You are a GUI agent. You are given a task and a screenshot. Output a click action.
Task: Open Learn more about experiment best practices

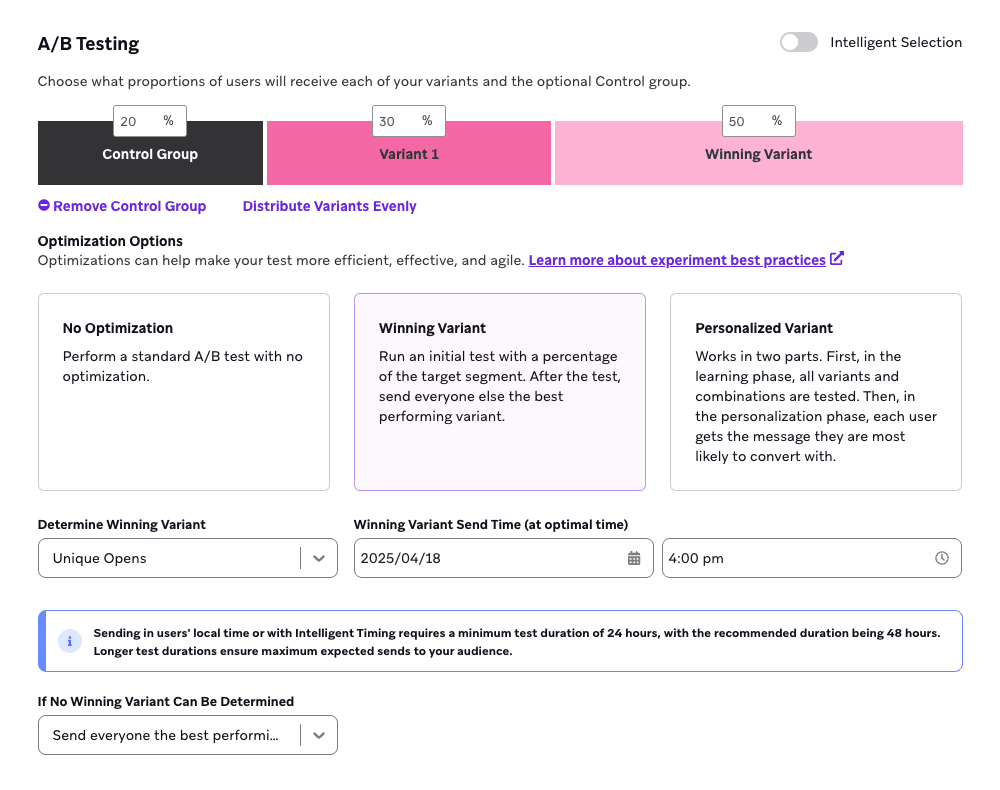677,260
